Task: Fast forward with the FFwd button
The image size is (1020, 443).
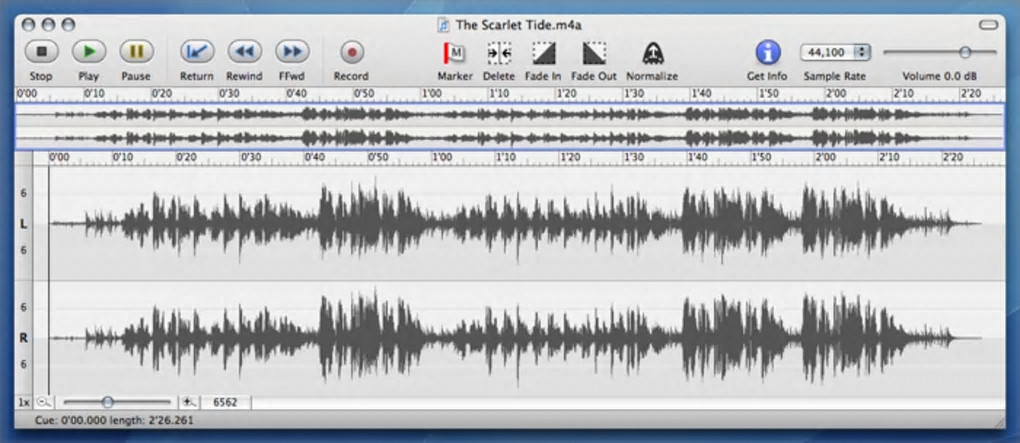Action: [x=291, y=52]
